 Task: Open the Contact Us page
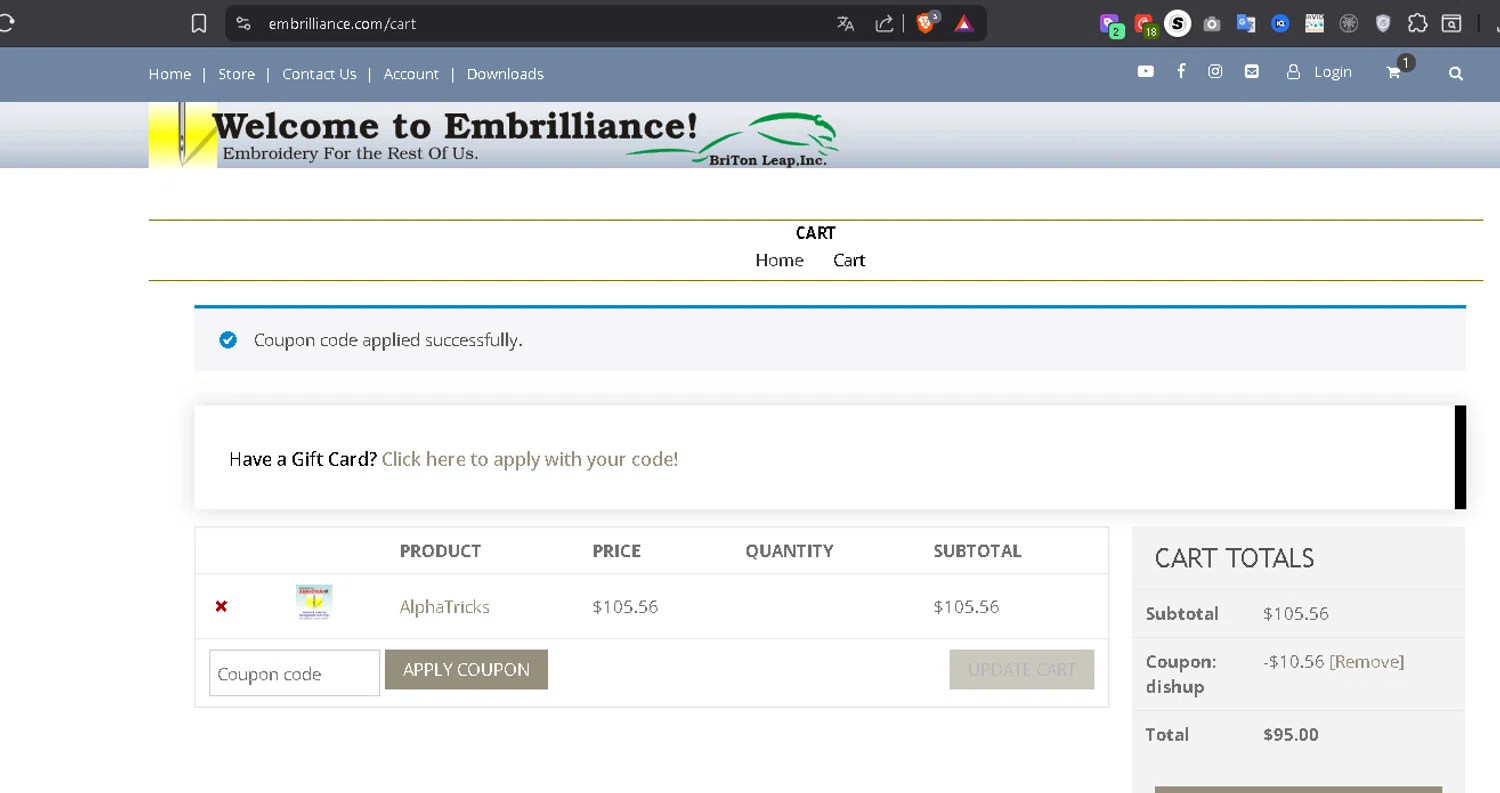click(x=319, y=74)
